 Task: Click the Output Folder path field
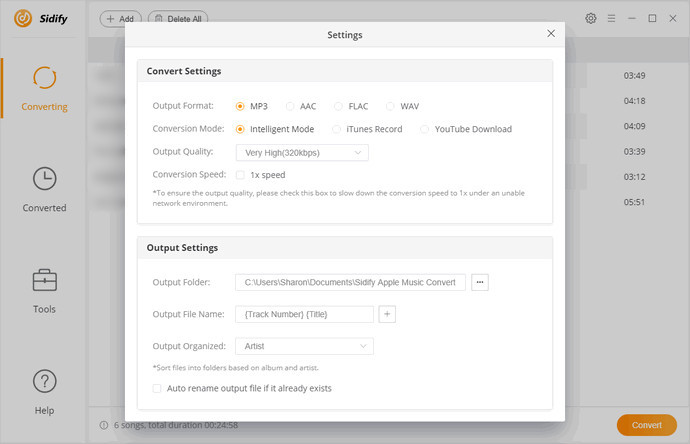click(350, 282)
